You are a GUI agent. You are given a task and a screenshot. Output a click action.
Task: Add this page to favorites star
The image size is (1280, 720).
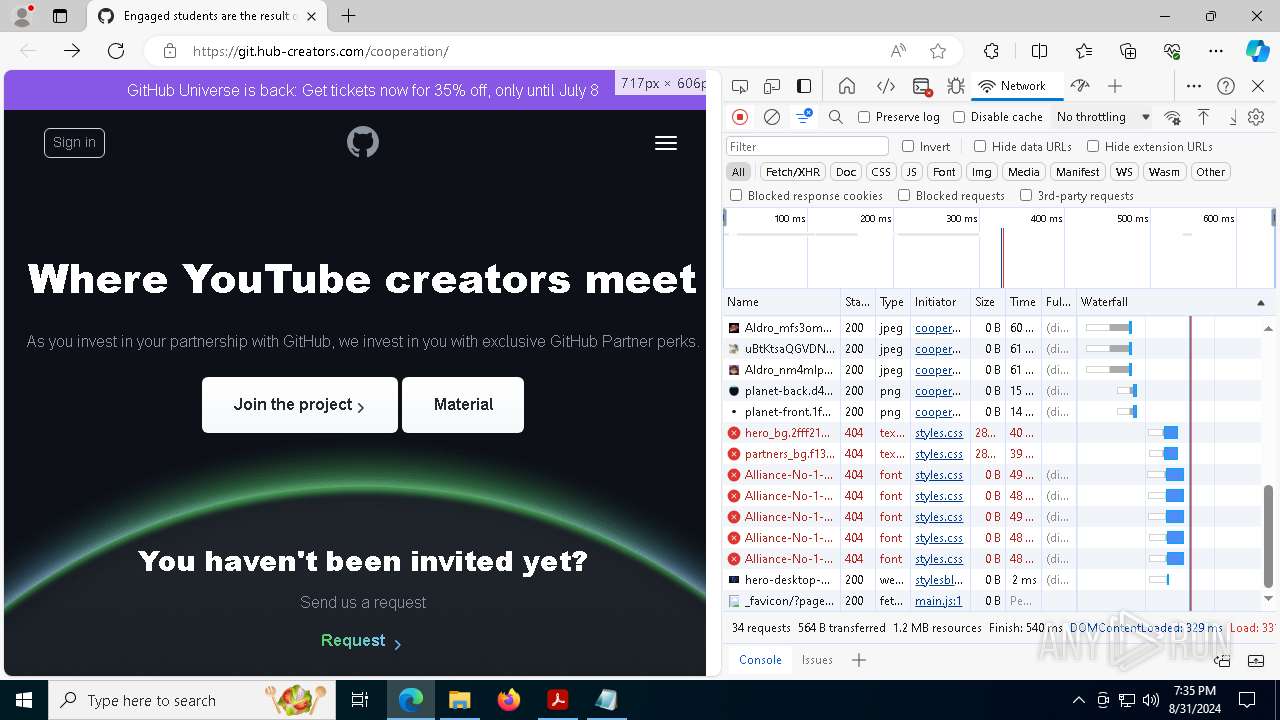[938, 51]
